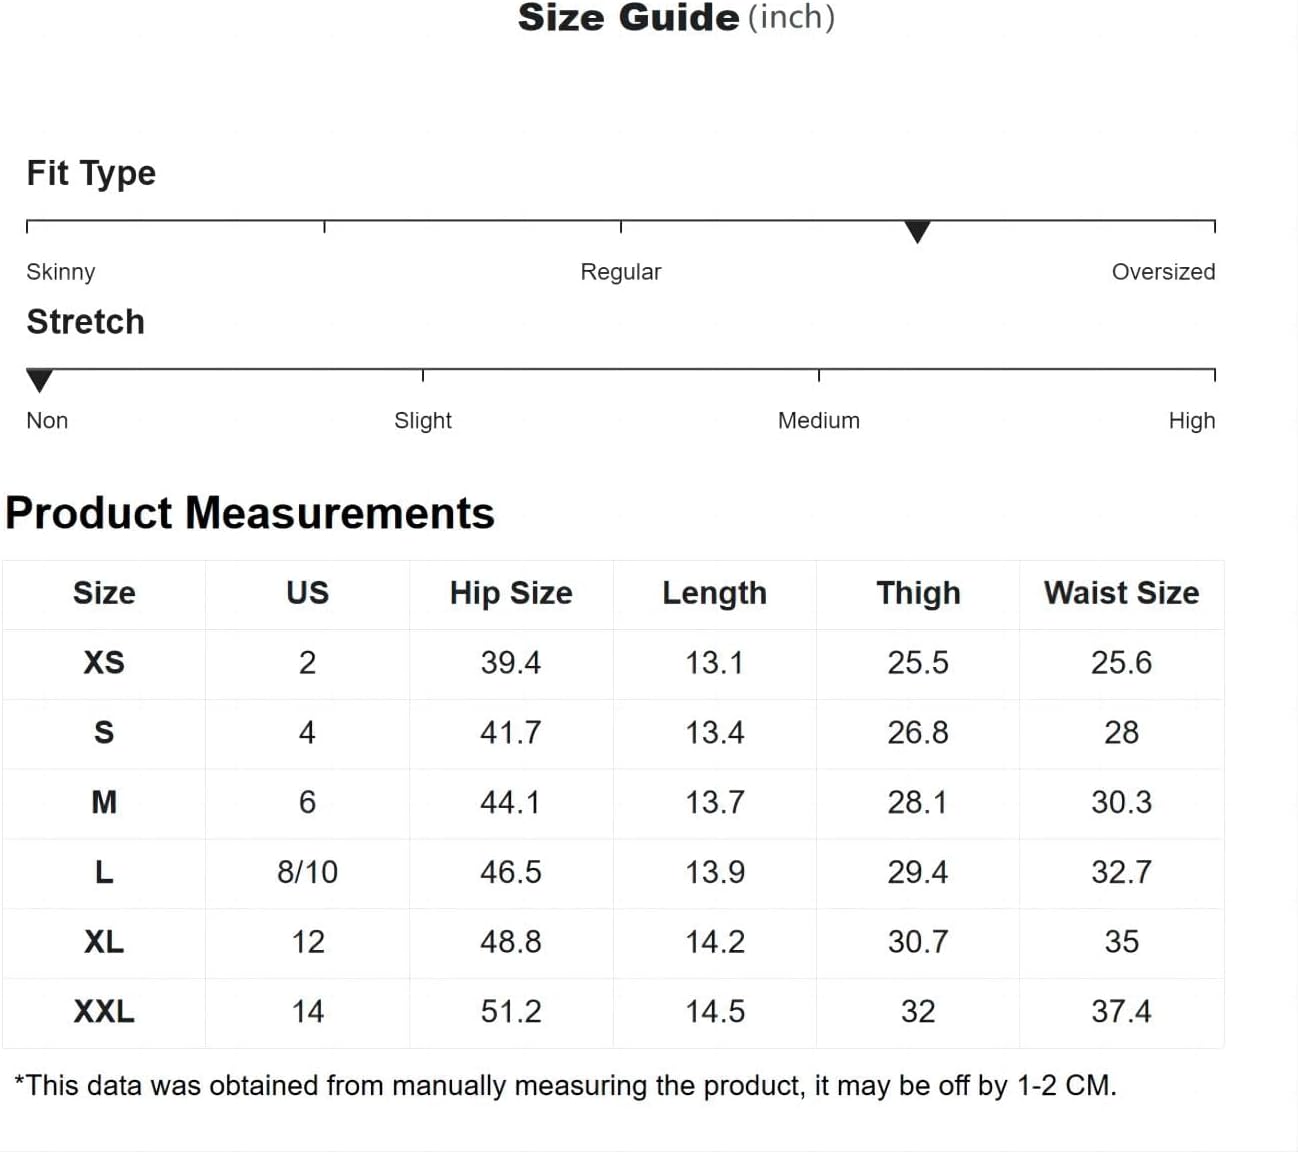
Task: Click the Fit Type slider marker
Action: click(x=917, y=232)
